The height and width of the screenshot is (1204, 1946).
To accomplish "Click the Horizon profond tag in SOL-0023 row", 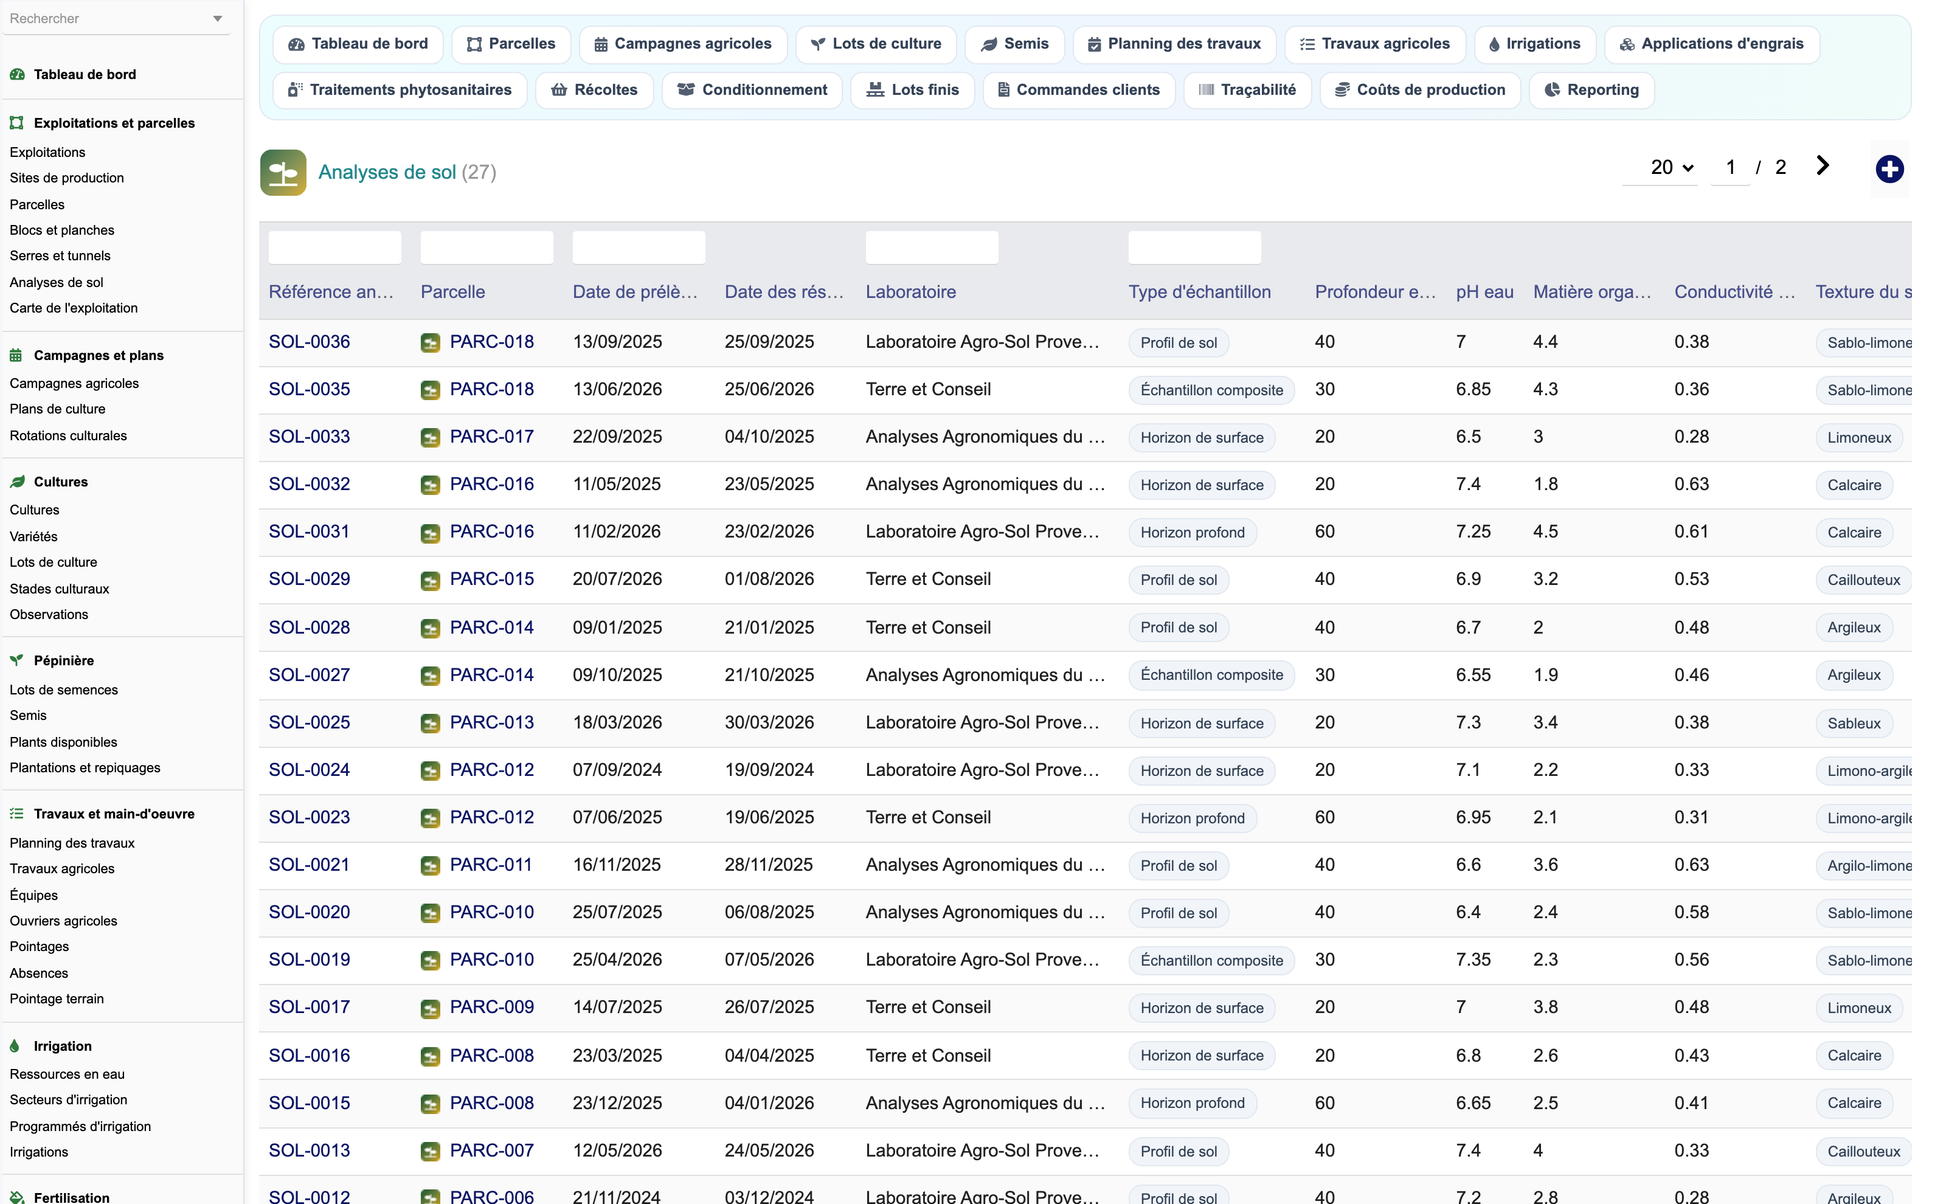I will pos(1193,818).
